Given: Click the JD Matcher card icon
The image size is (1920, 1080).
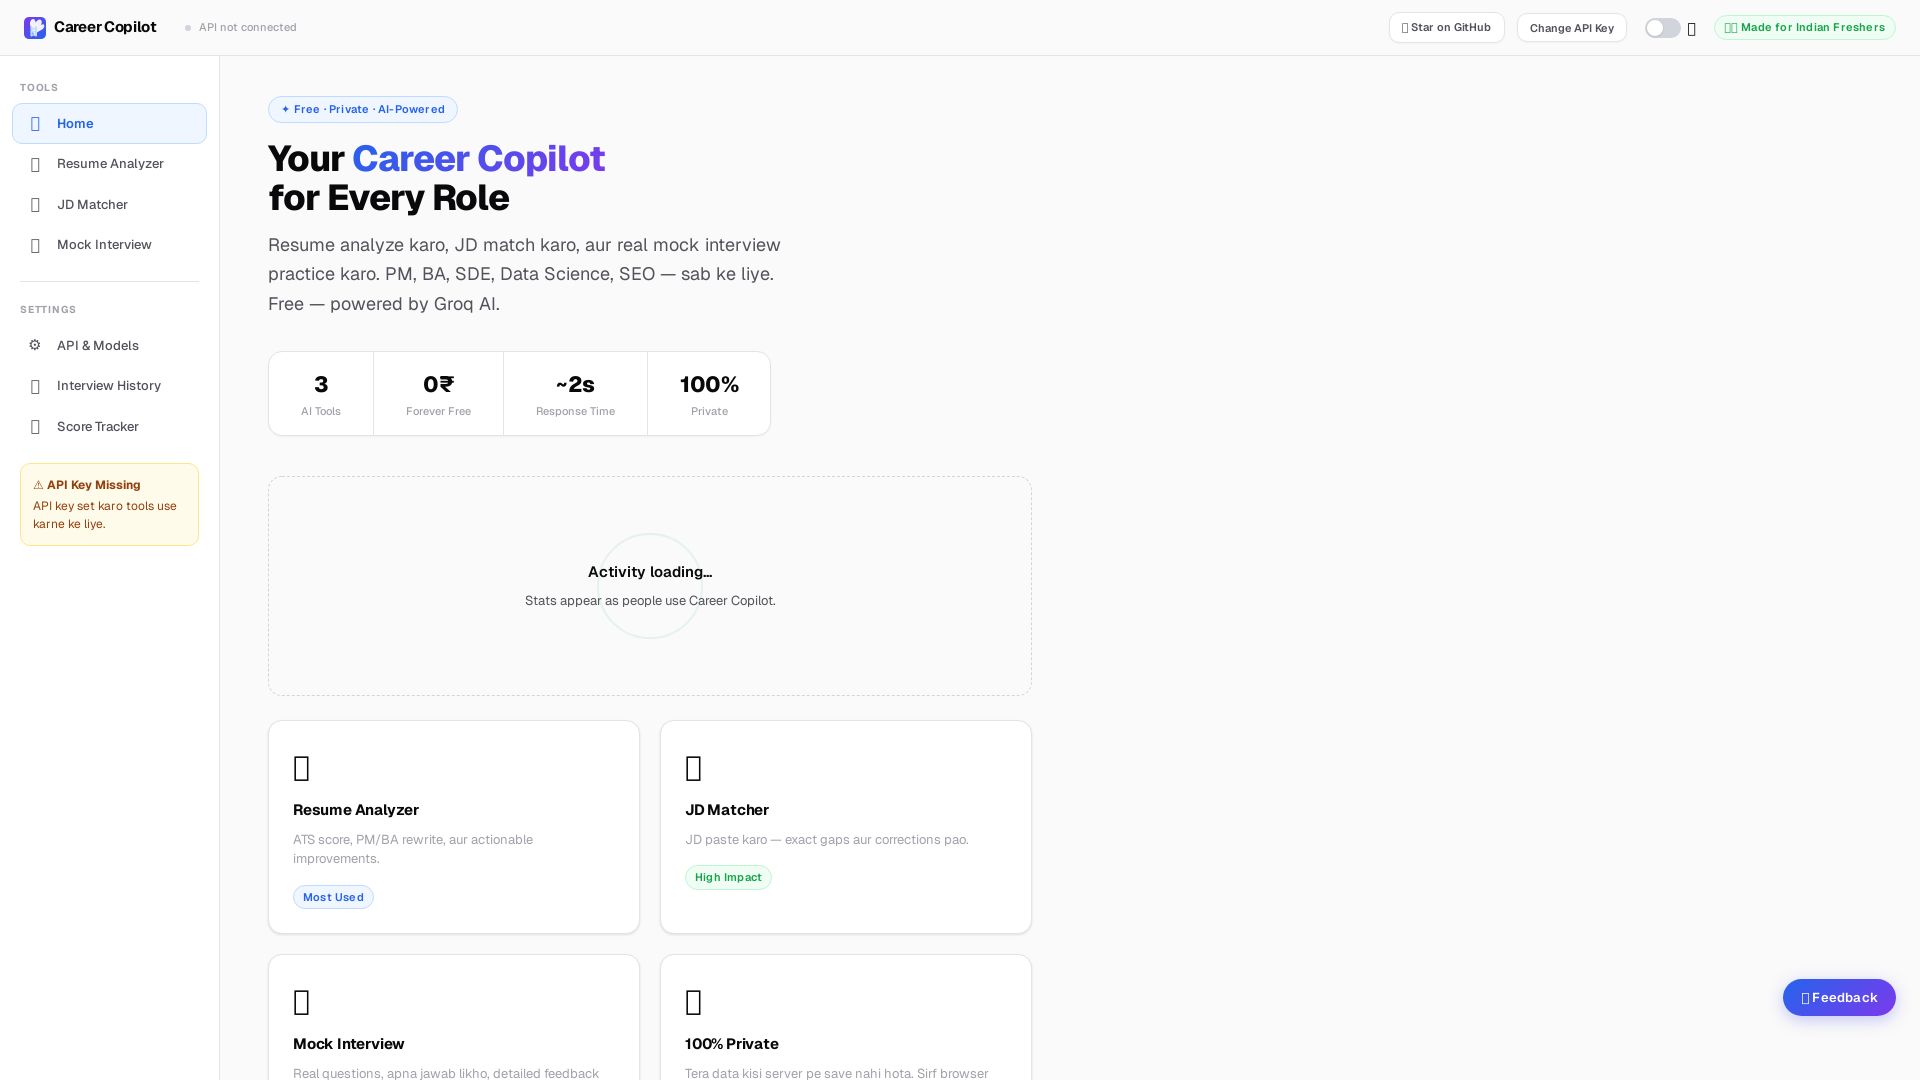Looking at the screenshot, I should click(694, 768).
